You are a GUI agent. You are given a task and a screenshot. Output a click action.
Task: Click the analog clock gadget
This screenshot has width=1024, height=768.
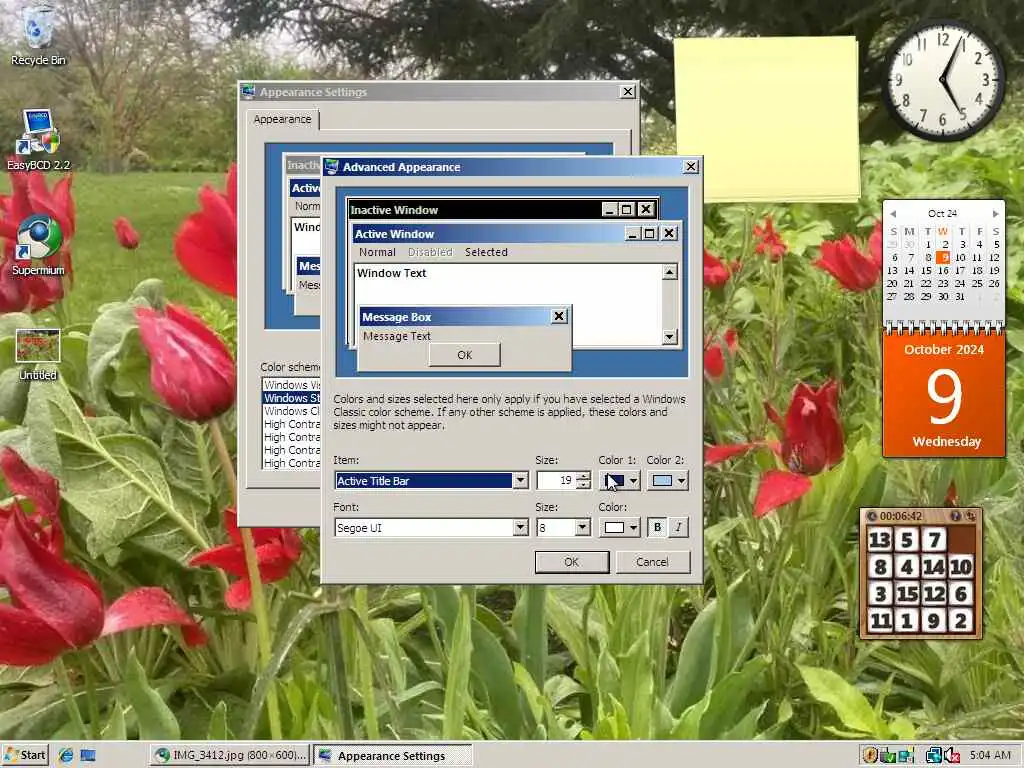(943, 80)
